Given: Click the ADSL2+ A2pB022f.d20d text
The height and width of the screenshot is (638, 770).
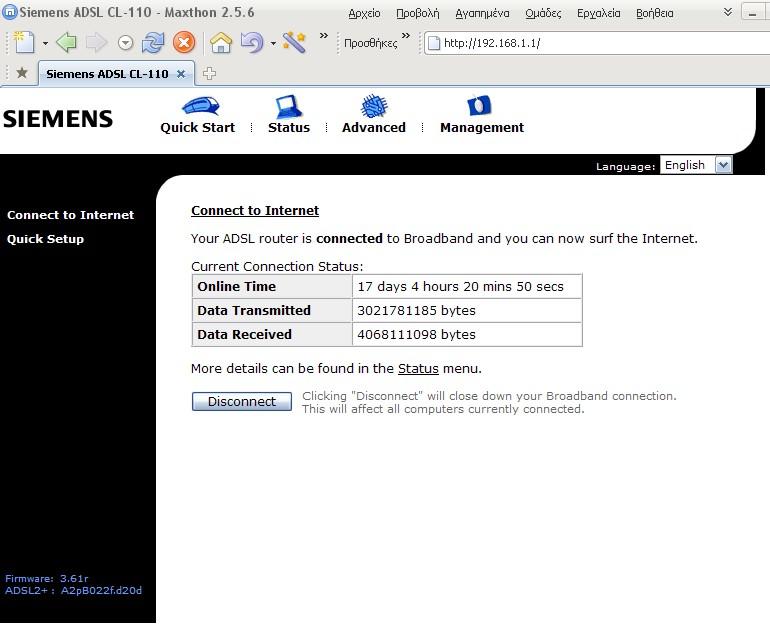Looking at the screenshot, I should pyautogui.click(x=73, y=590).
